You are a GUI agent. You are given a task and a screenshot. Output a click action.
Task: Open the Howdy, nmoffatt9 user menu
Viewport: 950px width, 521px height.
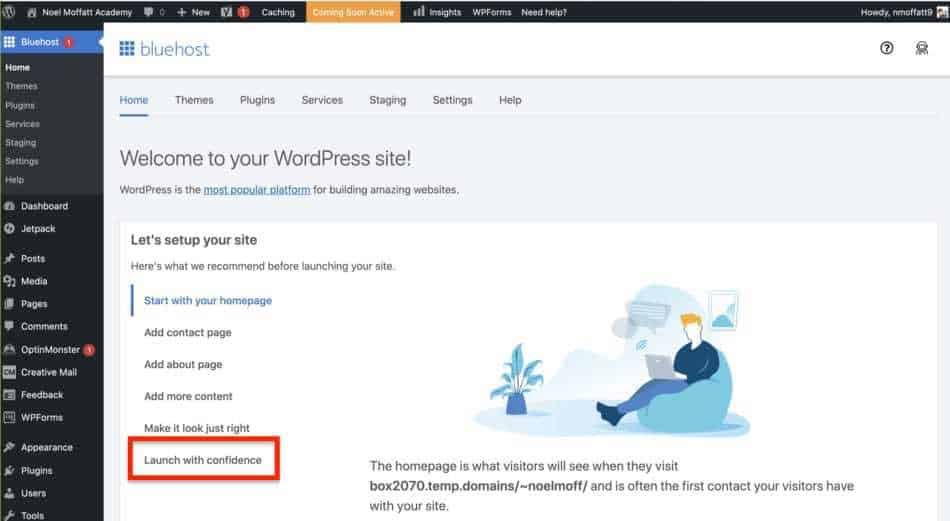coord(904,12)
